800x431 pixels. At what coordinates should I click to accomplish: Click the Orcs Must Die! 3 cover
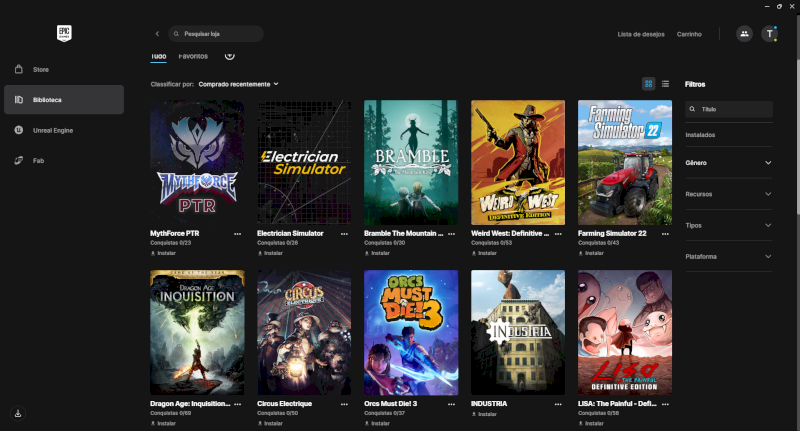coord(411,332)
